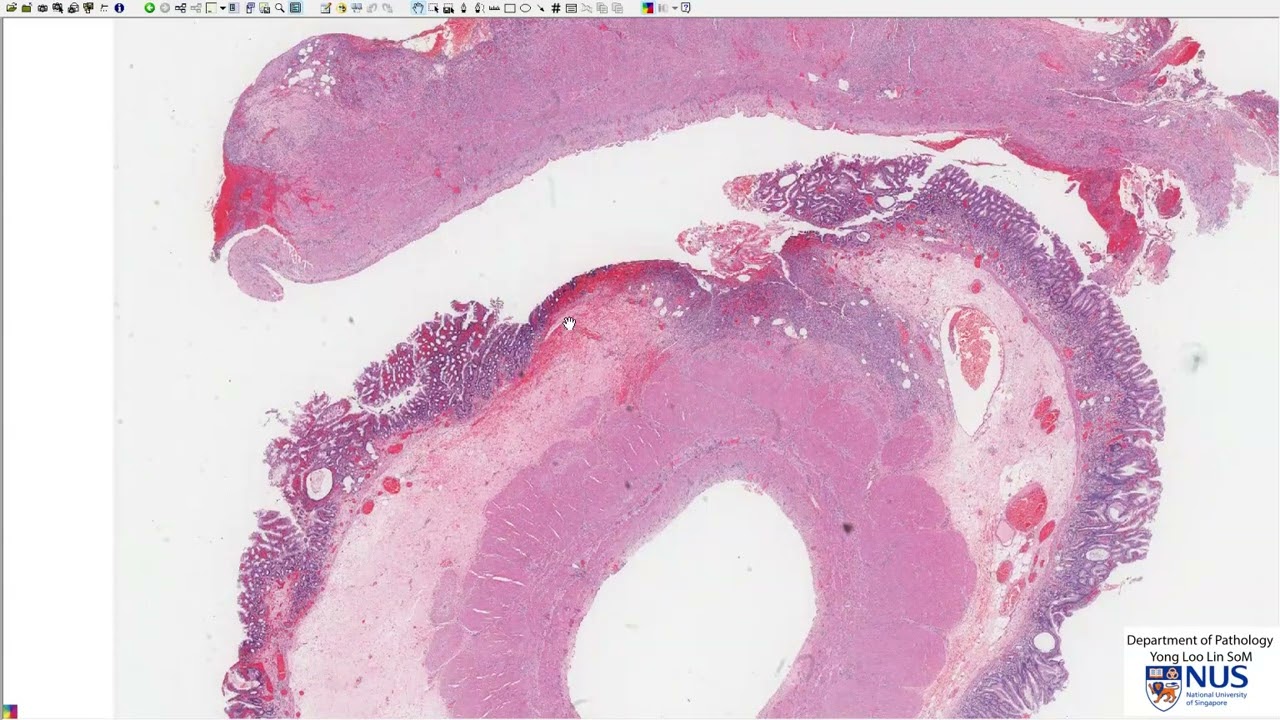Click the NUS logo at bottom right
The width and height of the screenshot is (1280, 720).
pyautogui.click(x=1198, y=688)
